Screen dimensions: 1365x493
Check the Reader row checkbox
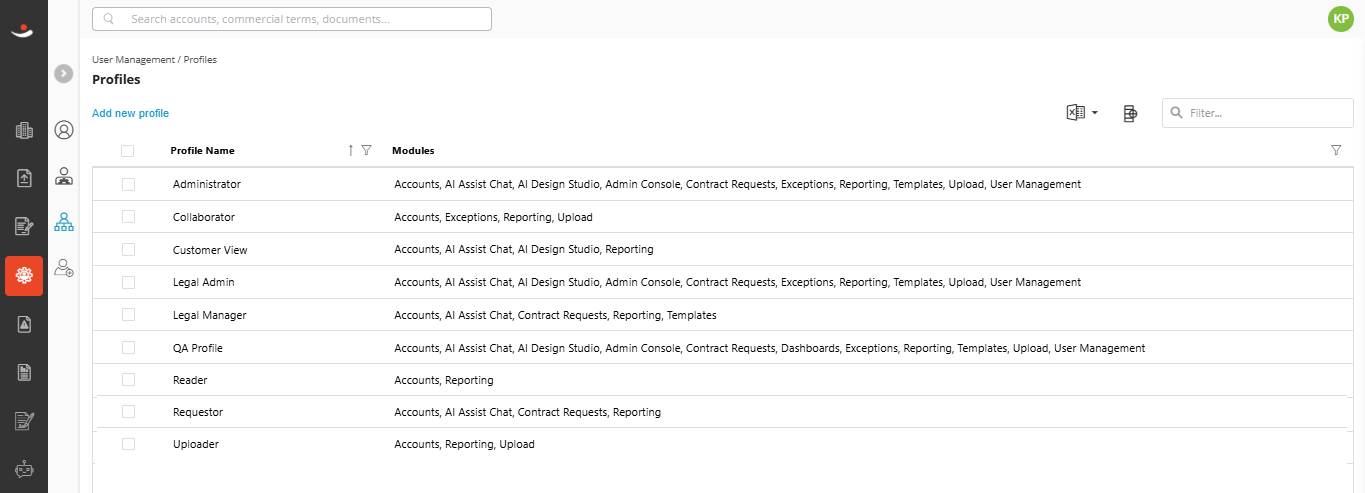[128, 380]
